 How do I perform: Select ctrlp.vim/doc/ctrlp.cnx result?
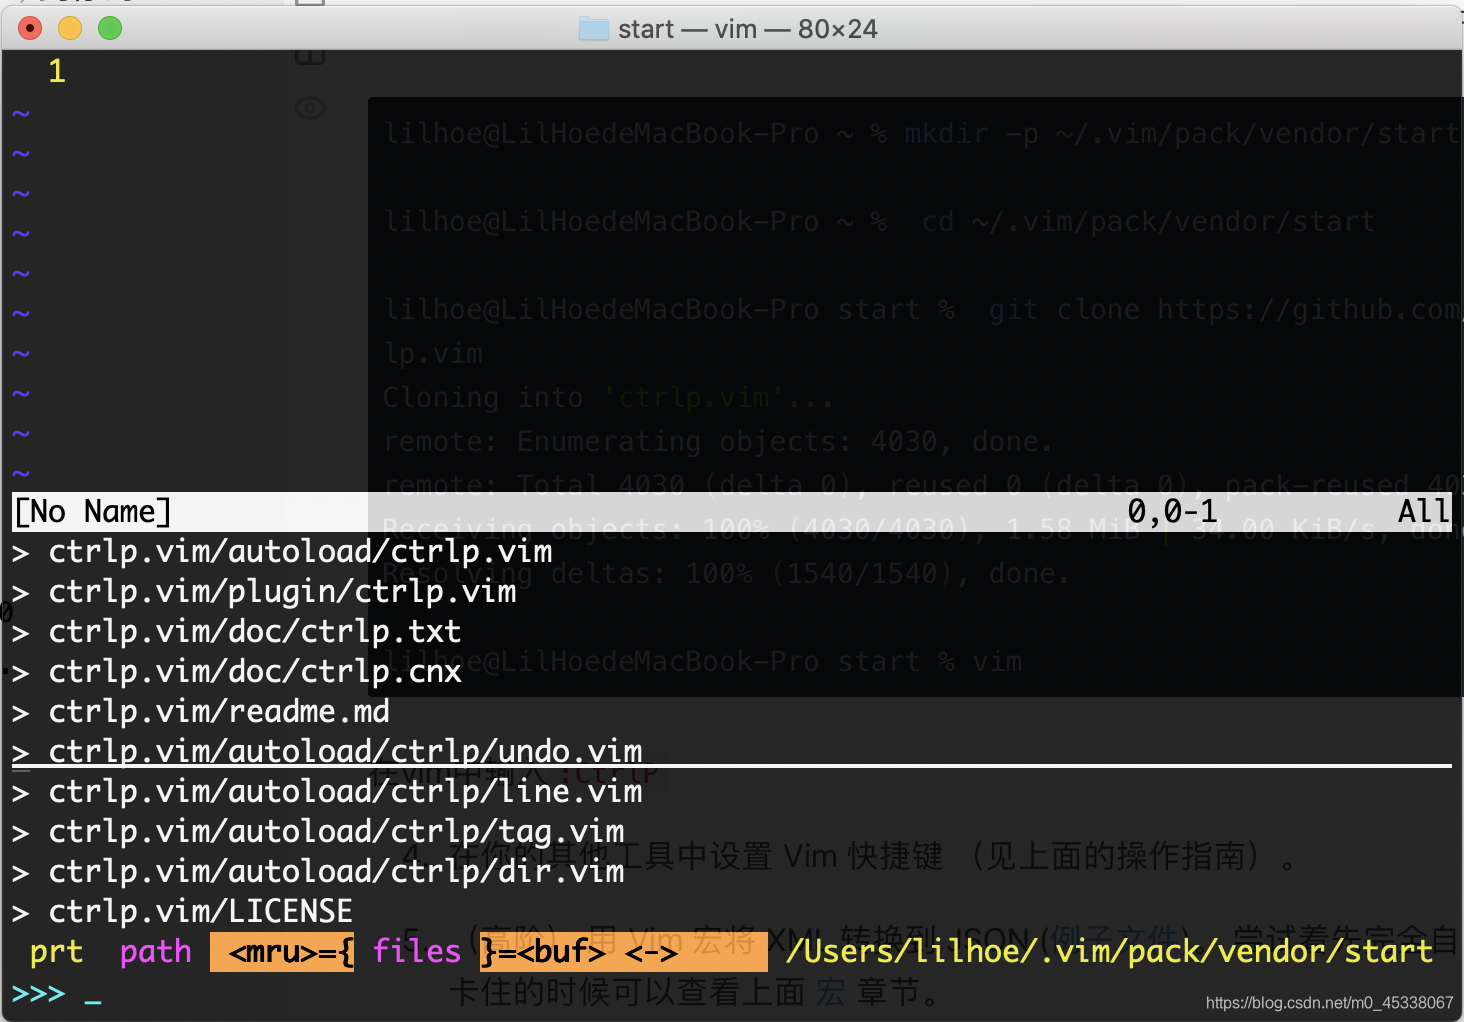(255, 672)
